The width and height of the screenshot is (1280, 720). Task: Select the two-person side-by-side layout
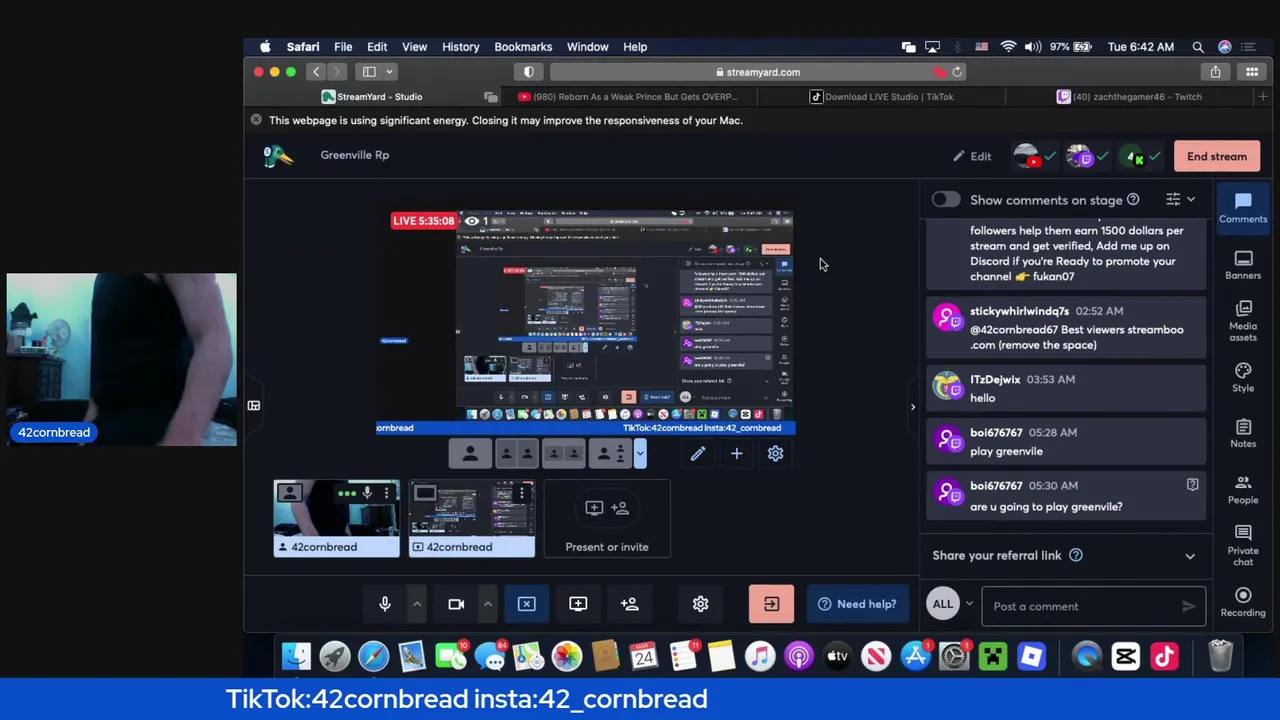pyautogui.click(x=517, y=454)
